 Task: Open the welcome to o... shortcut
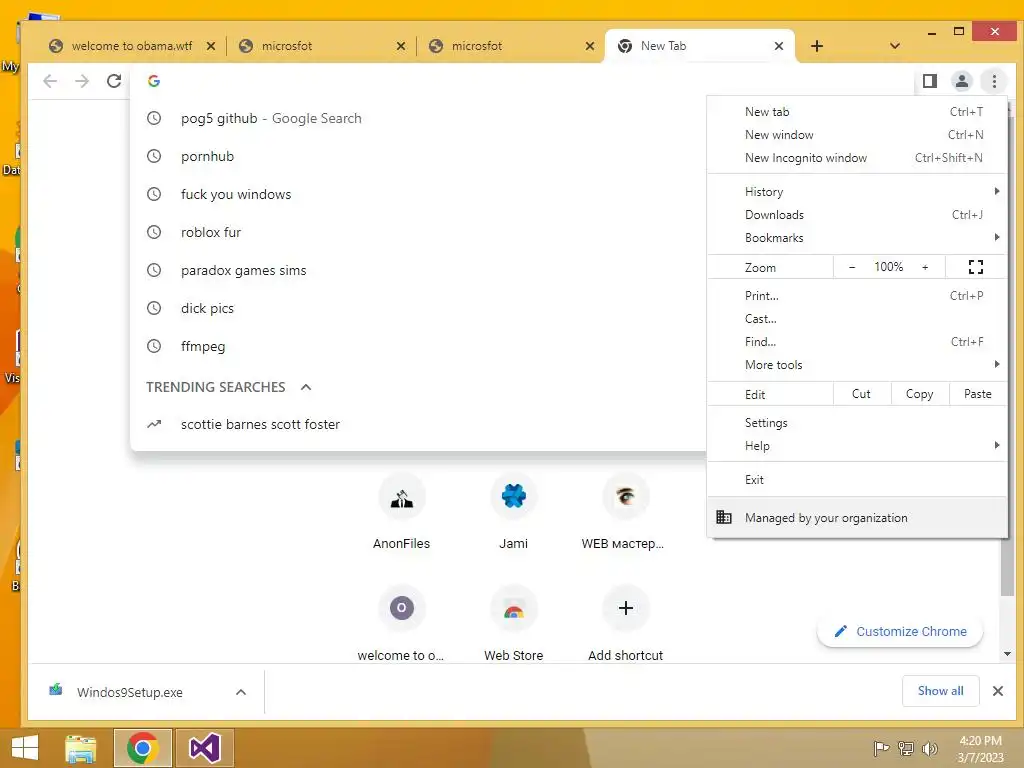[x=402, y=624]
